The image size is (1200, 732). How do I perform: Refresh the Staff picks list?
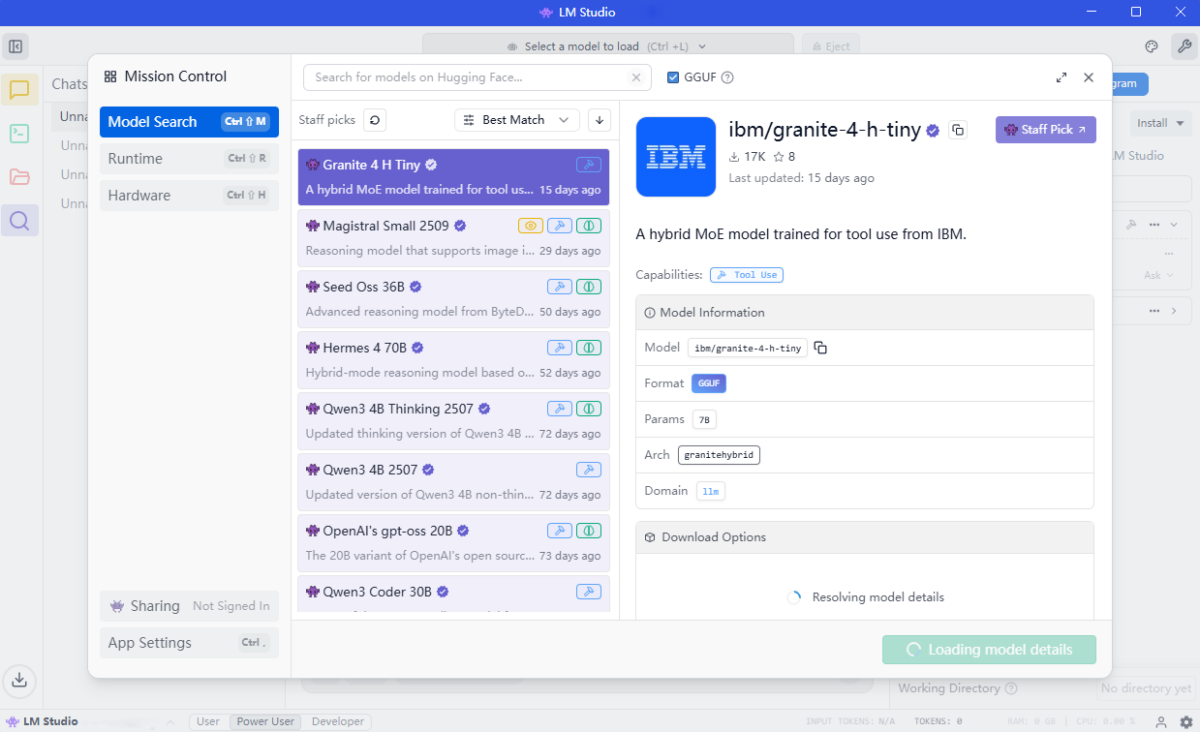(x=374, y=120)
